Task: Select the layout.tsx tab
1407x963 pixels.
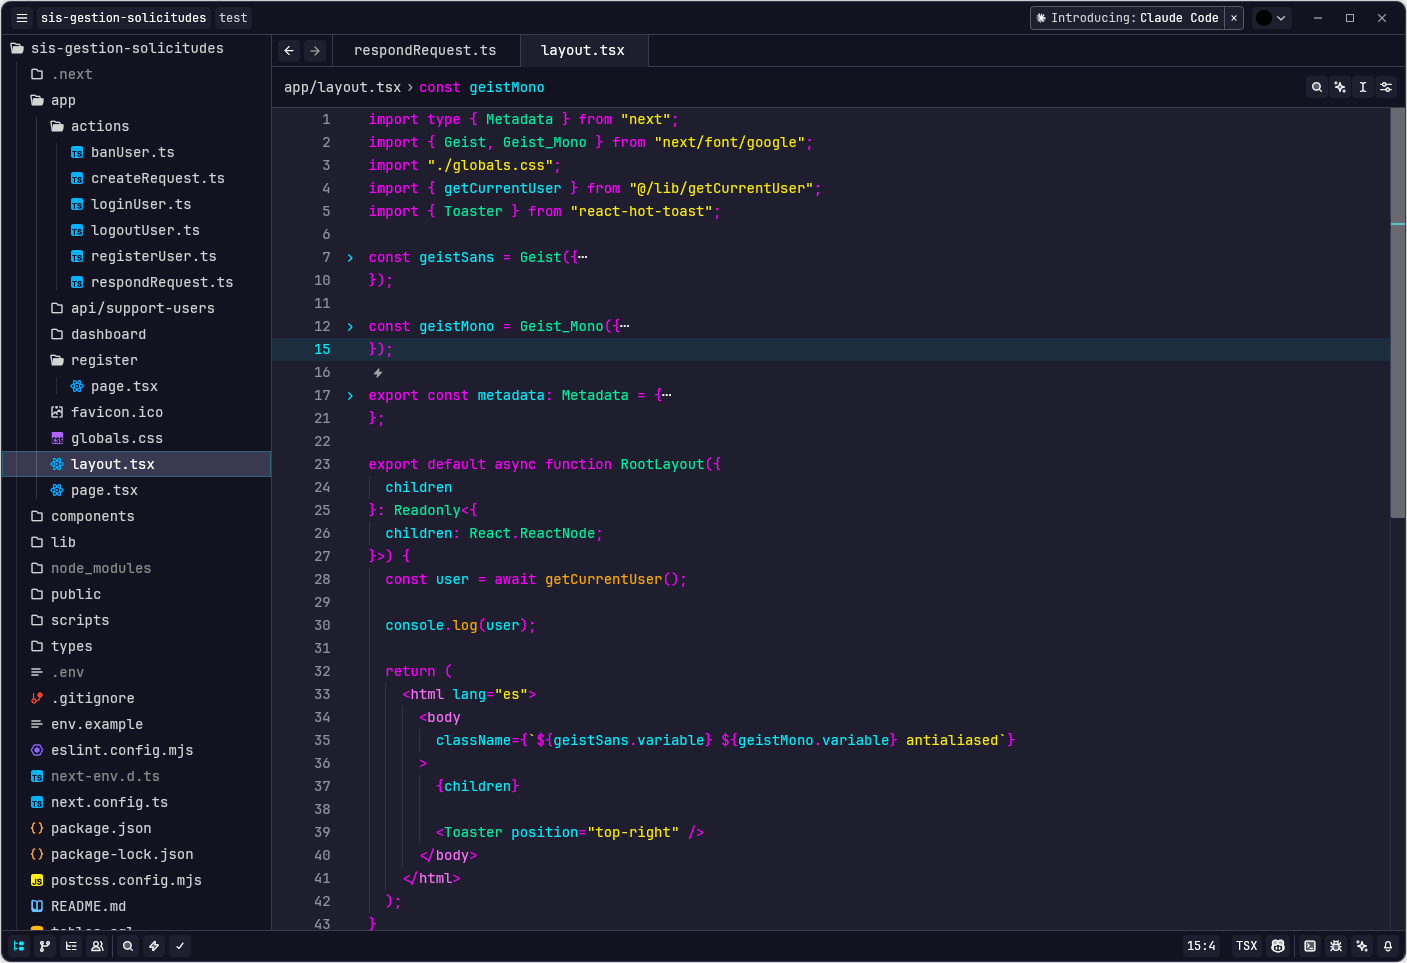Action: pyautogui.click(x=583, y=51)
